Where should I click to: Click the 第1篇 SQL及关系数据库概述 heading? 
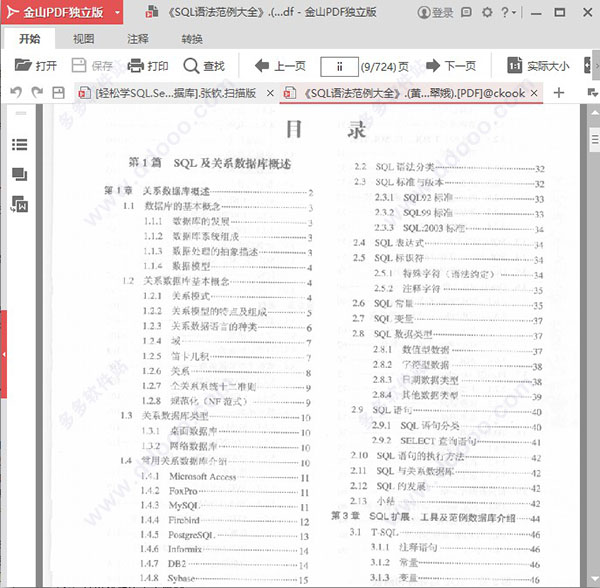(209, 163)
